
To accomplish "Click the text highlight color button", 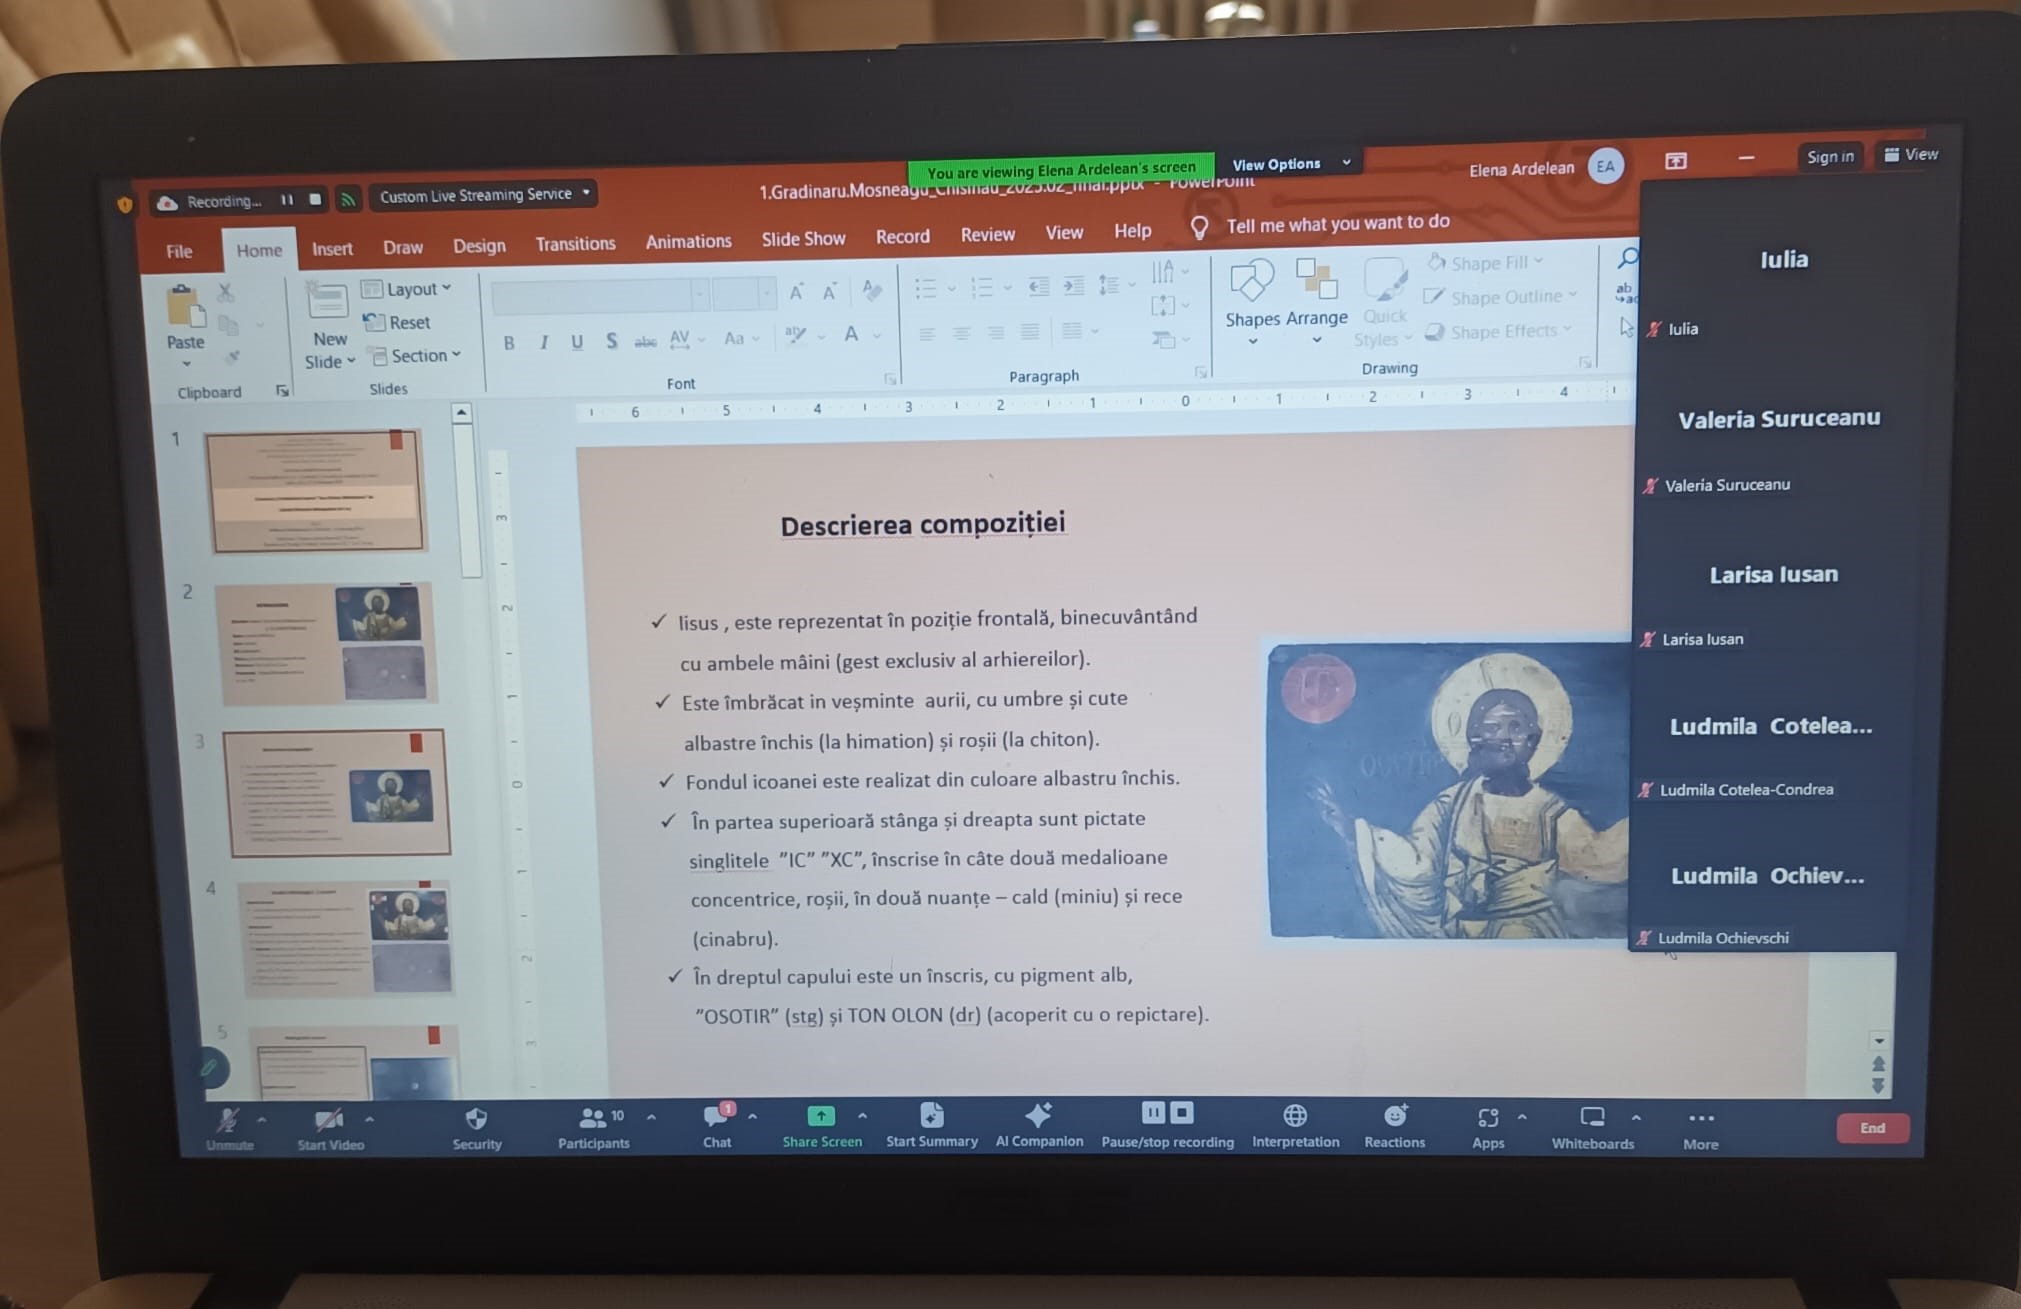I will tap(796, 336).
